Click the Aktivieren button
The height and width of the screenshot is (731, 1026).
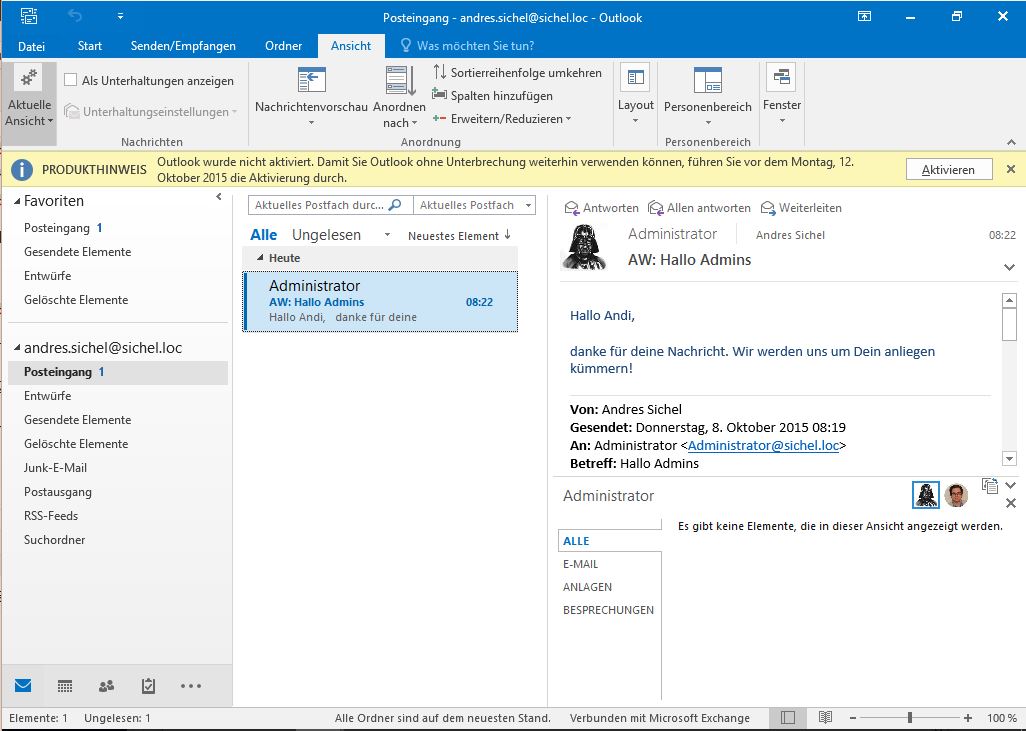tap(949, 169)
